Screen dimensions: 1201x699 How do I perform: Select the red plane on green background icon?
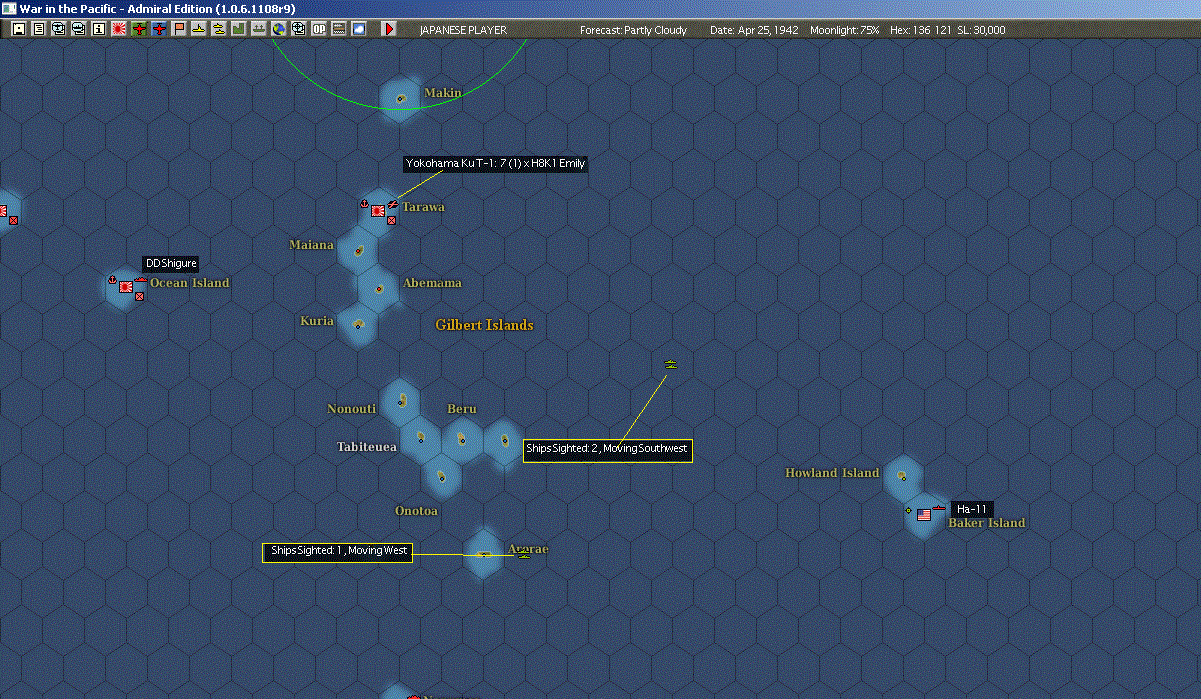(x=139, y=29)
